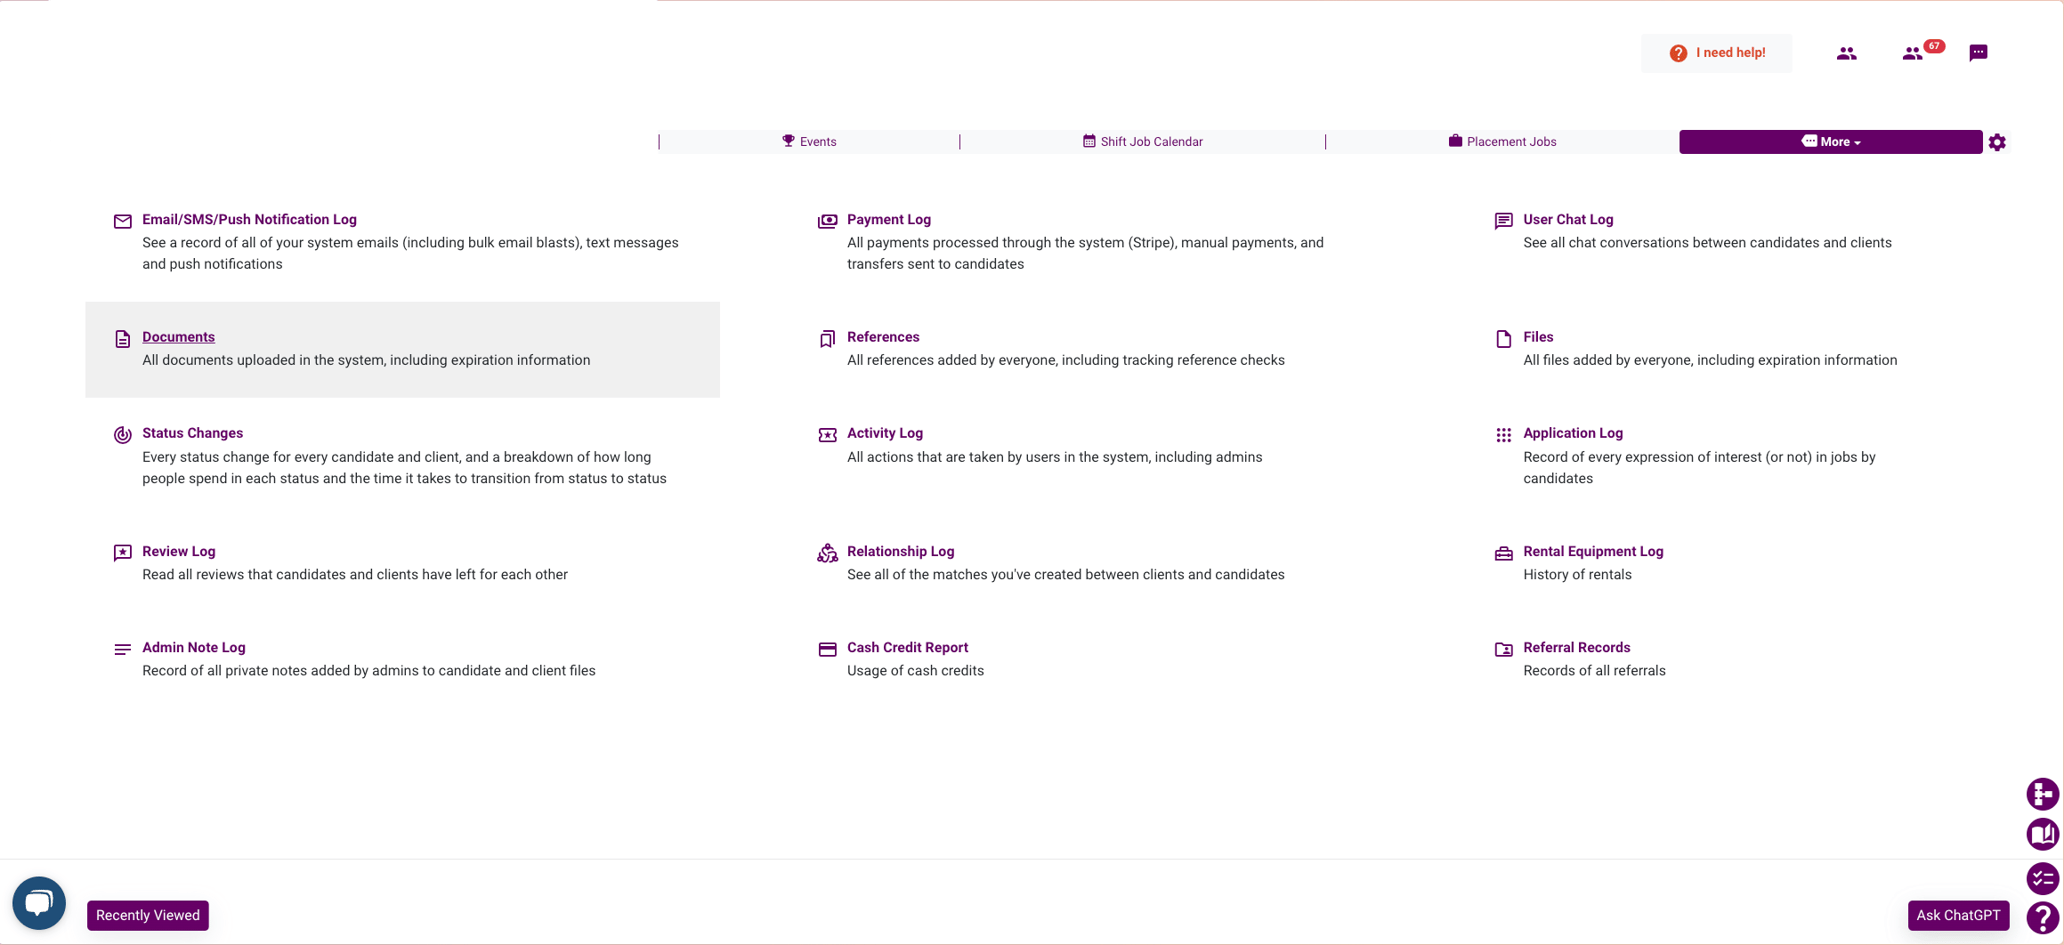Image resolution: width=2064 pixels, height=945 pixels.
Task: Expand the More dropdown menu
Action: 1830,142
